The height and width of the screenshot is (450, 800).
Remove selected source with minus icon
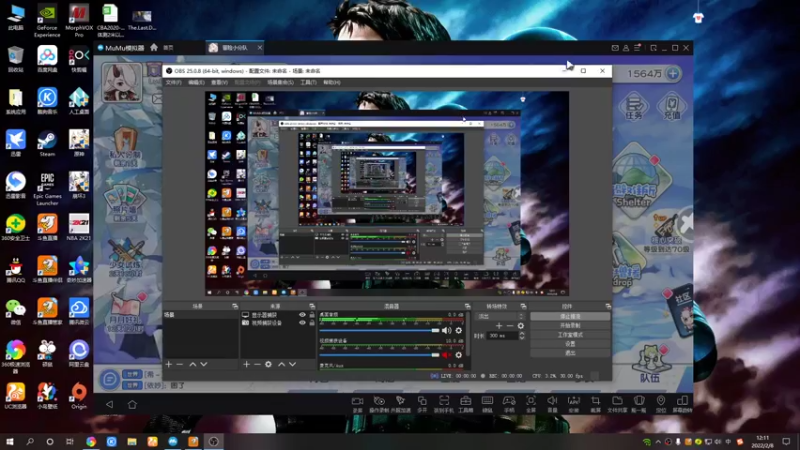[x=257, y=364]
